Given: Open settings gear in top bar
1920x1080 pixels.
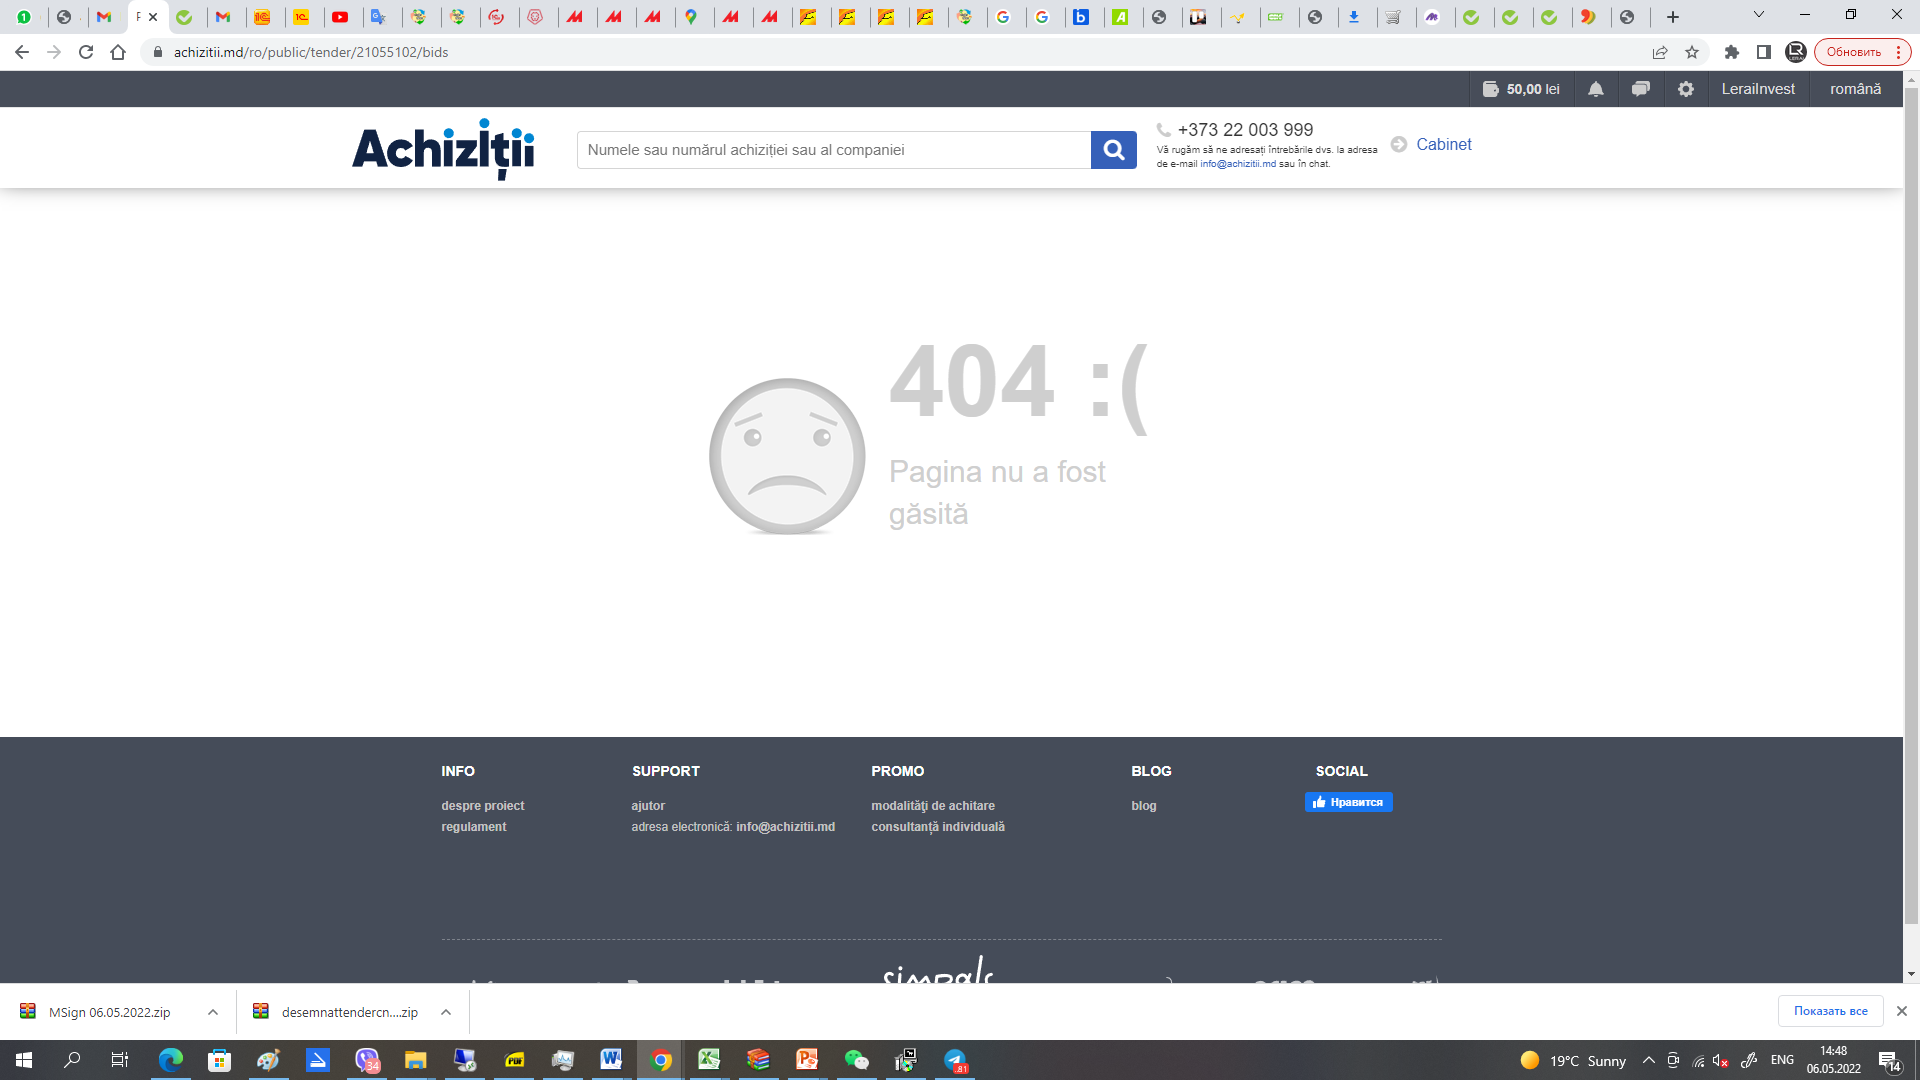Looking at the screenshot, I should click(1686, 89).
